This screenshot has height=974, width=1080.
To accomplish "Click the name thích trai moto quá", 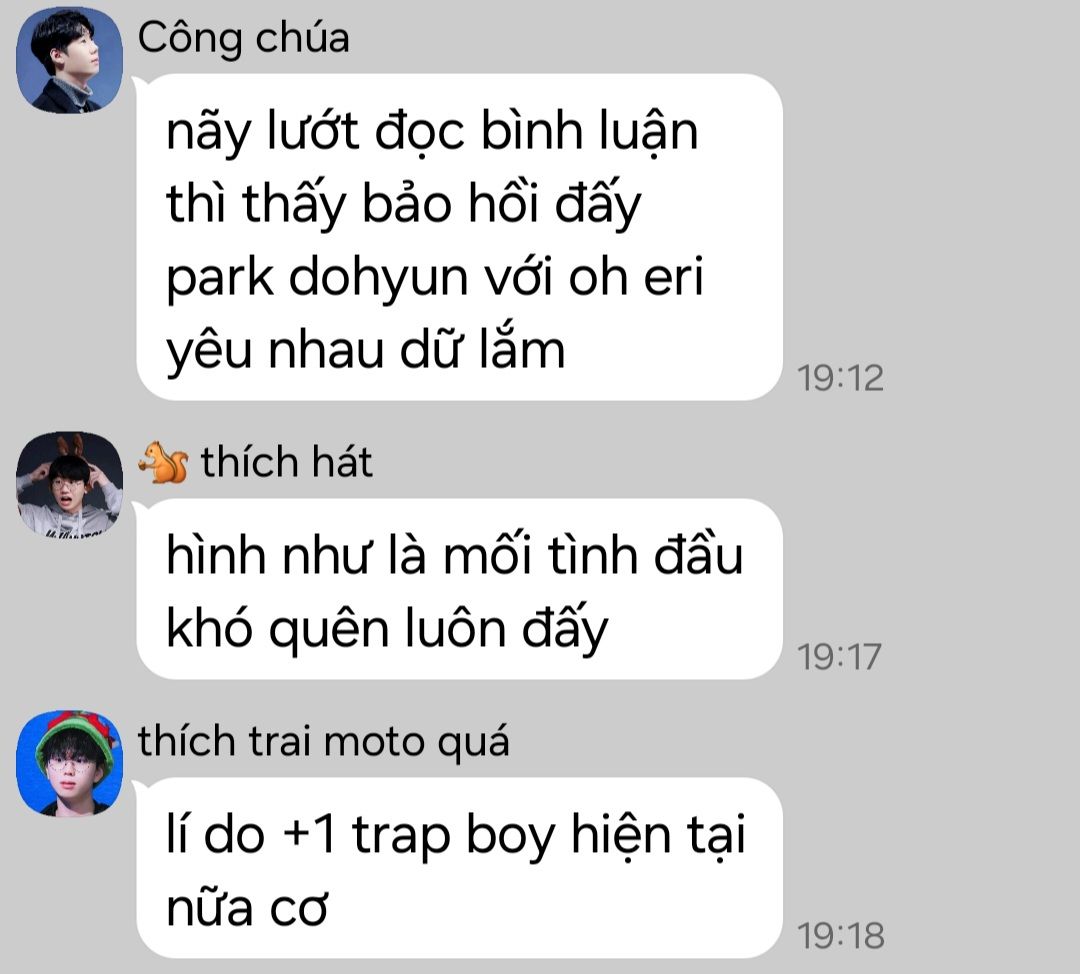I will click(x=324, y=742).
